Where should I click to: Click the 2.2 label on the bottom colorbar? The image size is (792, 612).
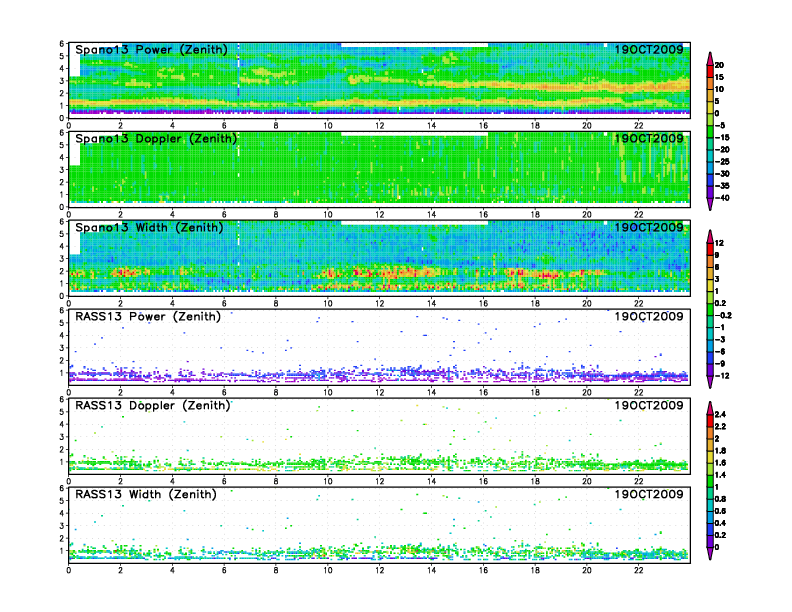[x=720, y=426]
